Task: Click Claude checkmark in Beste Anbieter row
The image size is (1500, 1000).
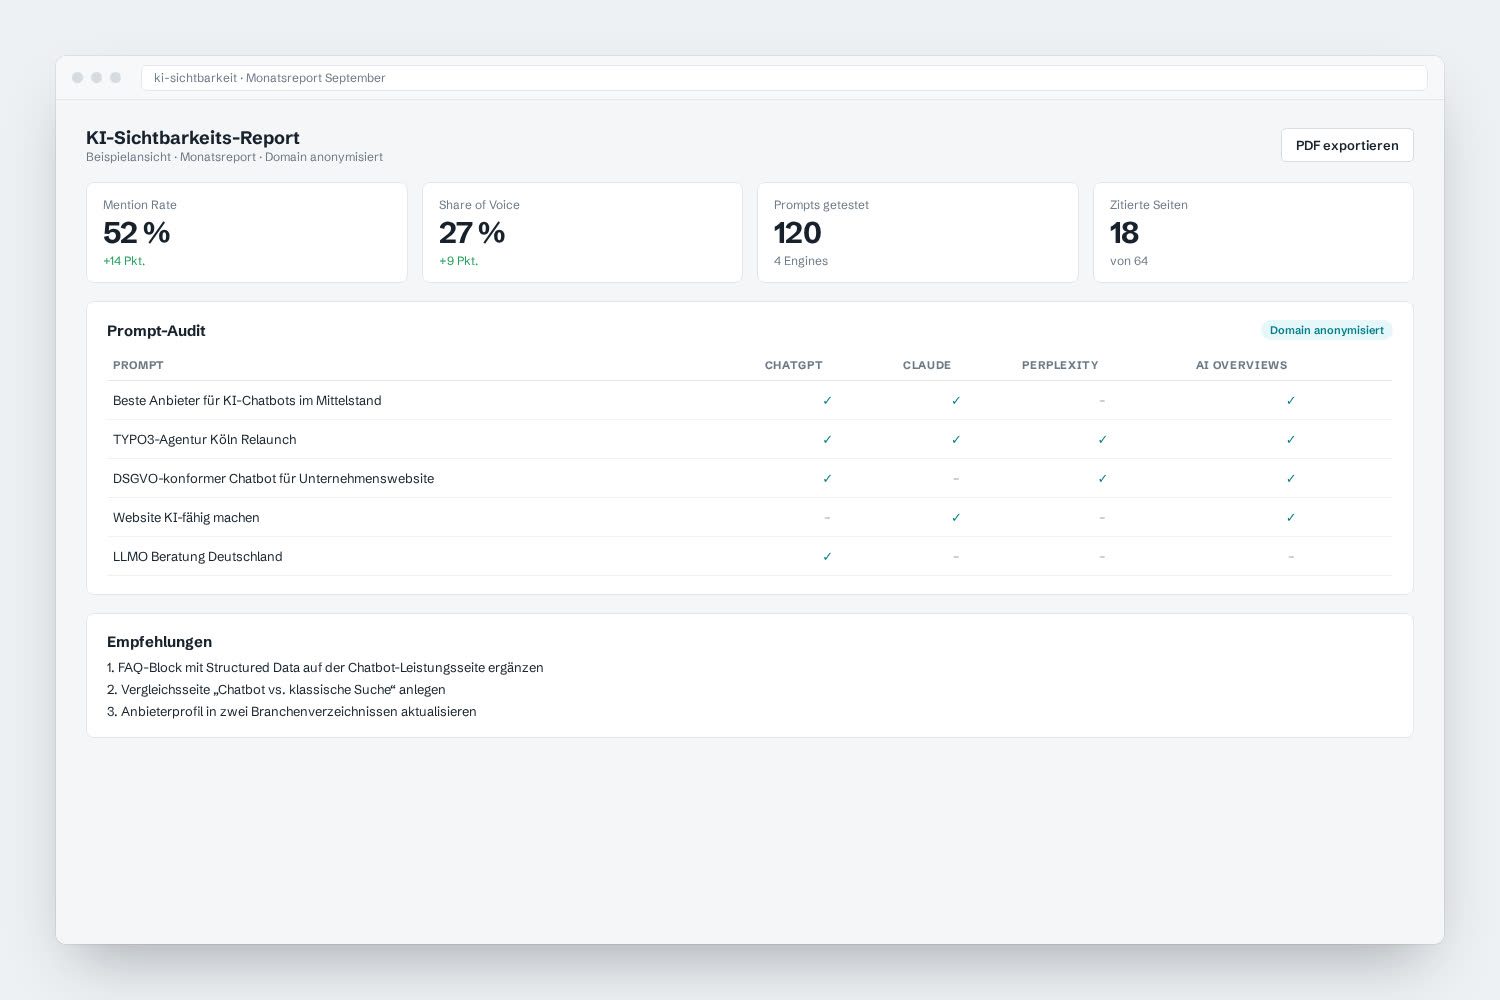Action: point(956,400)
